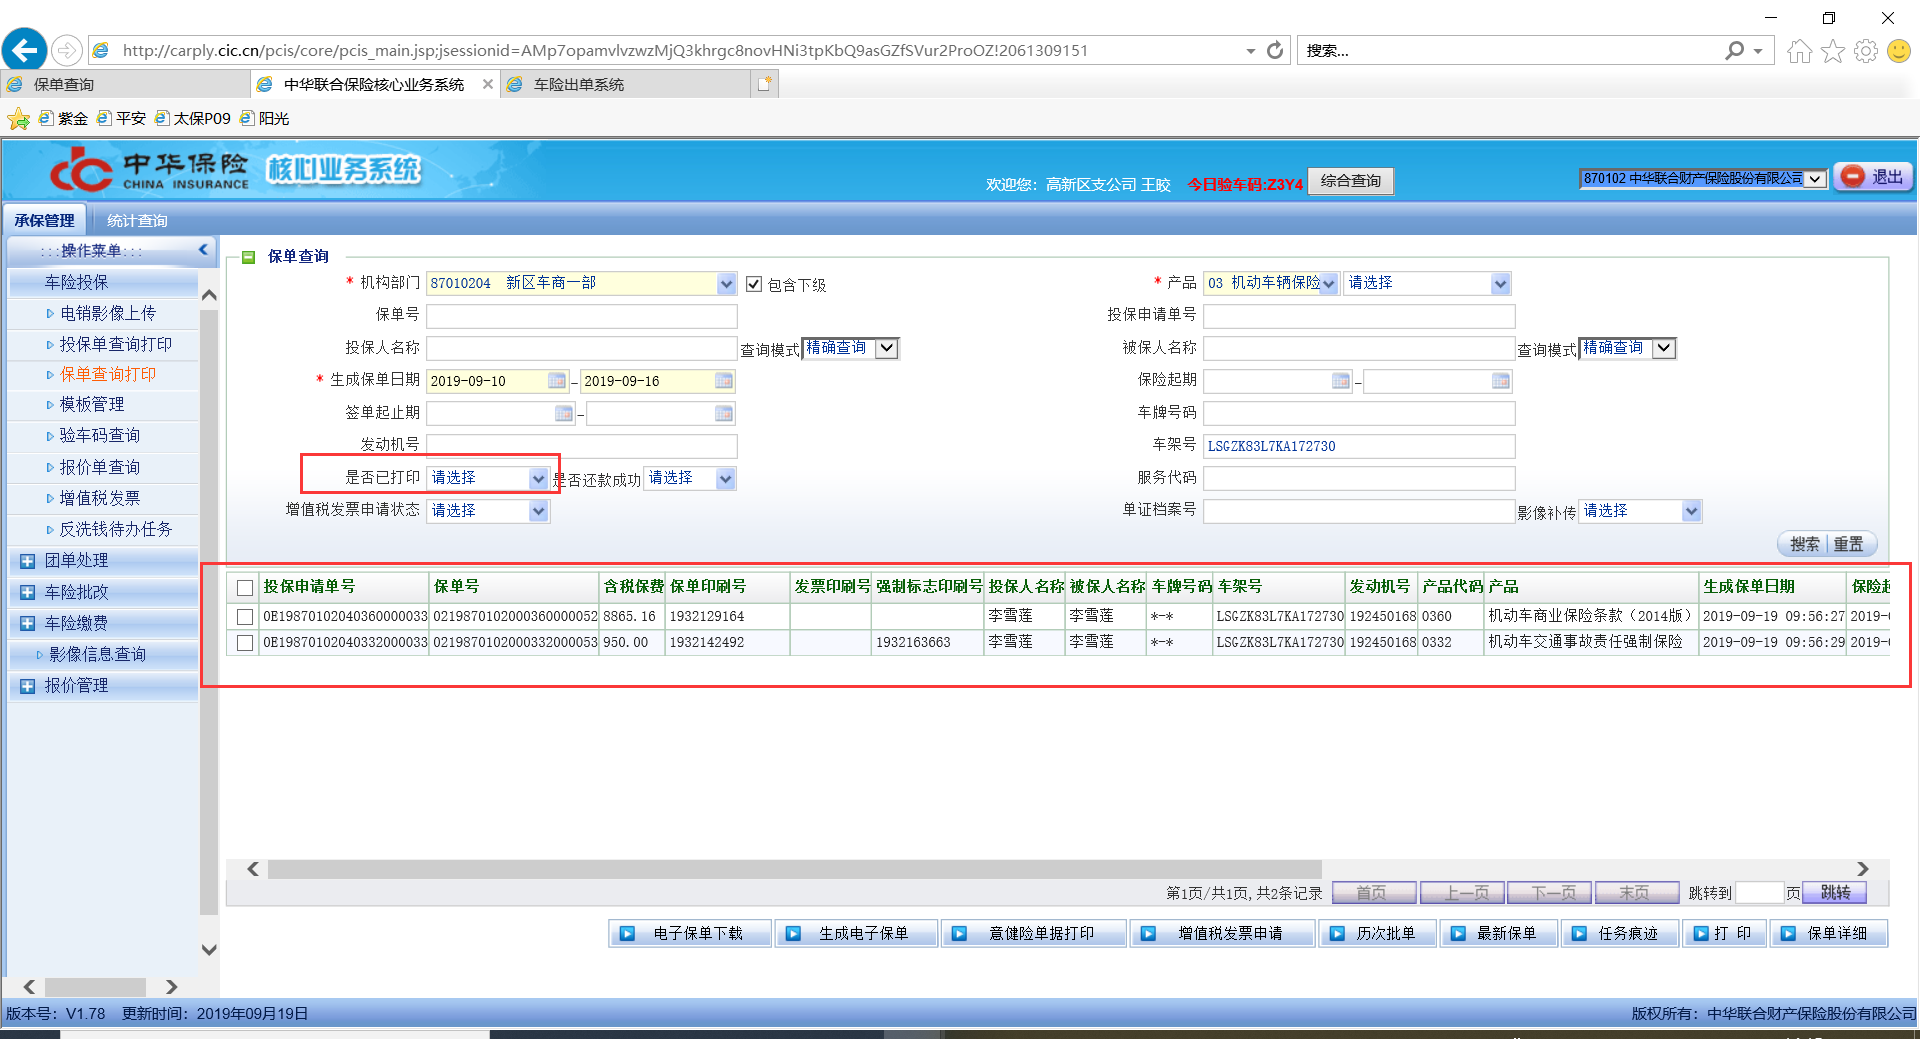1920x1039 pixels.
Task: Open the second 产品 请选择 dropdown
Action: pos(1500,284)
